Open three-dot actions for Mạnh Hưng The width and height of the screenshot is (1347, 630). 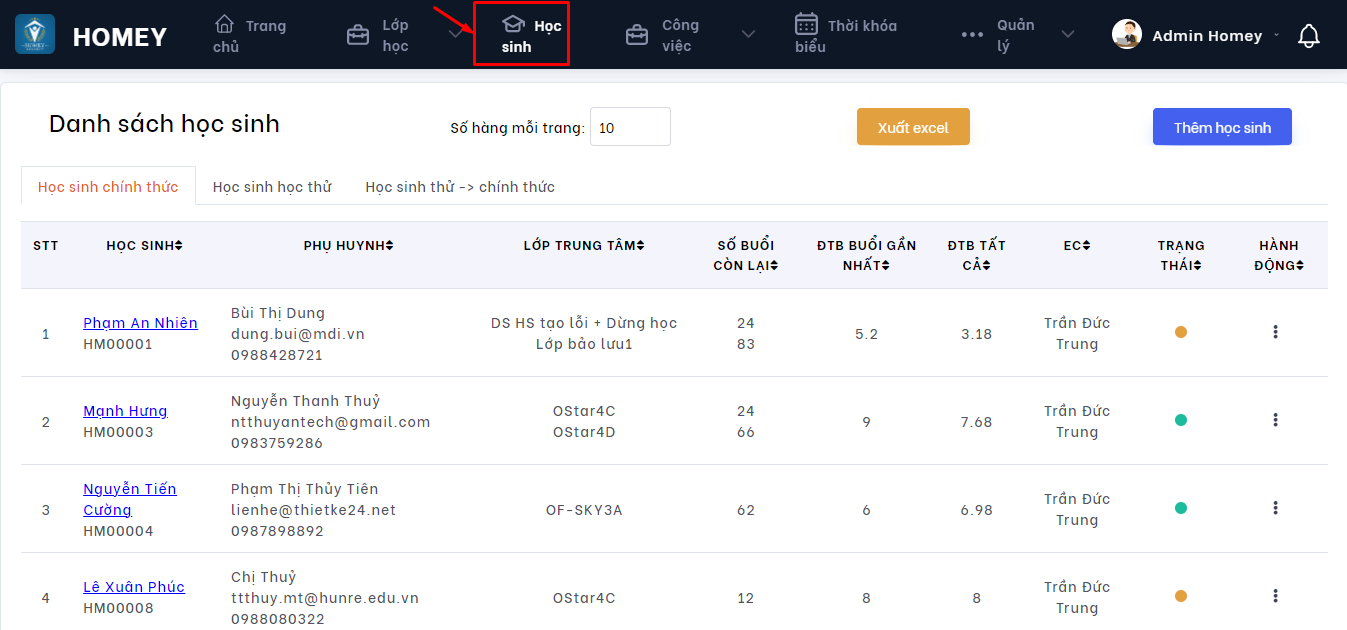[1275, 420]
